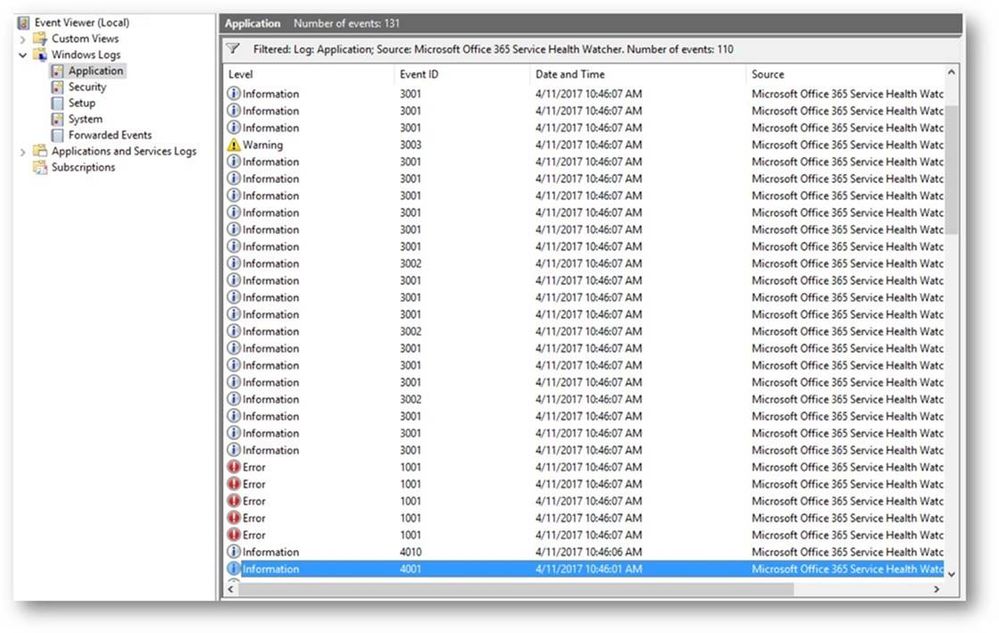Sort by the Event ID column header

coord(462,74)
